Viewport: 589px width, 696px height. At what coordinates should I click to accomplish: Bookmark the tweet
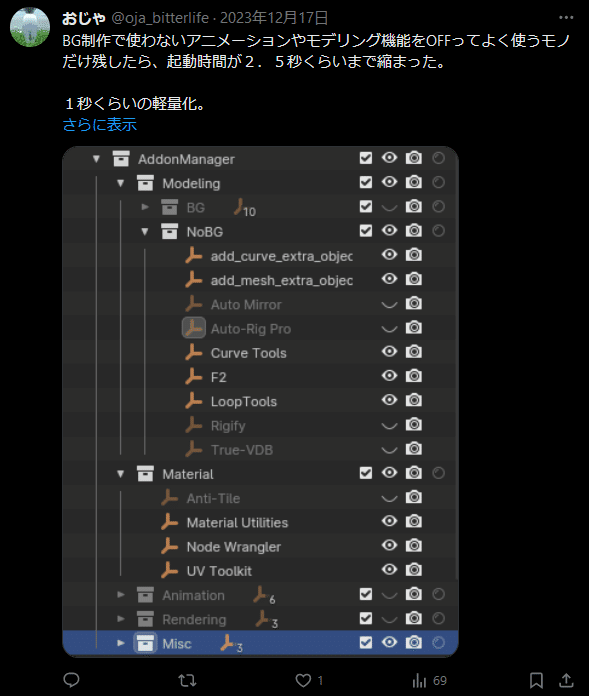536,680
